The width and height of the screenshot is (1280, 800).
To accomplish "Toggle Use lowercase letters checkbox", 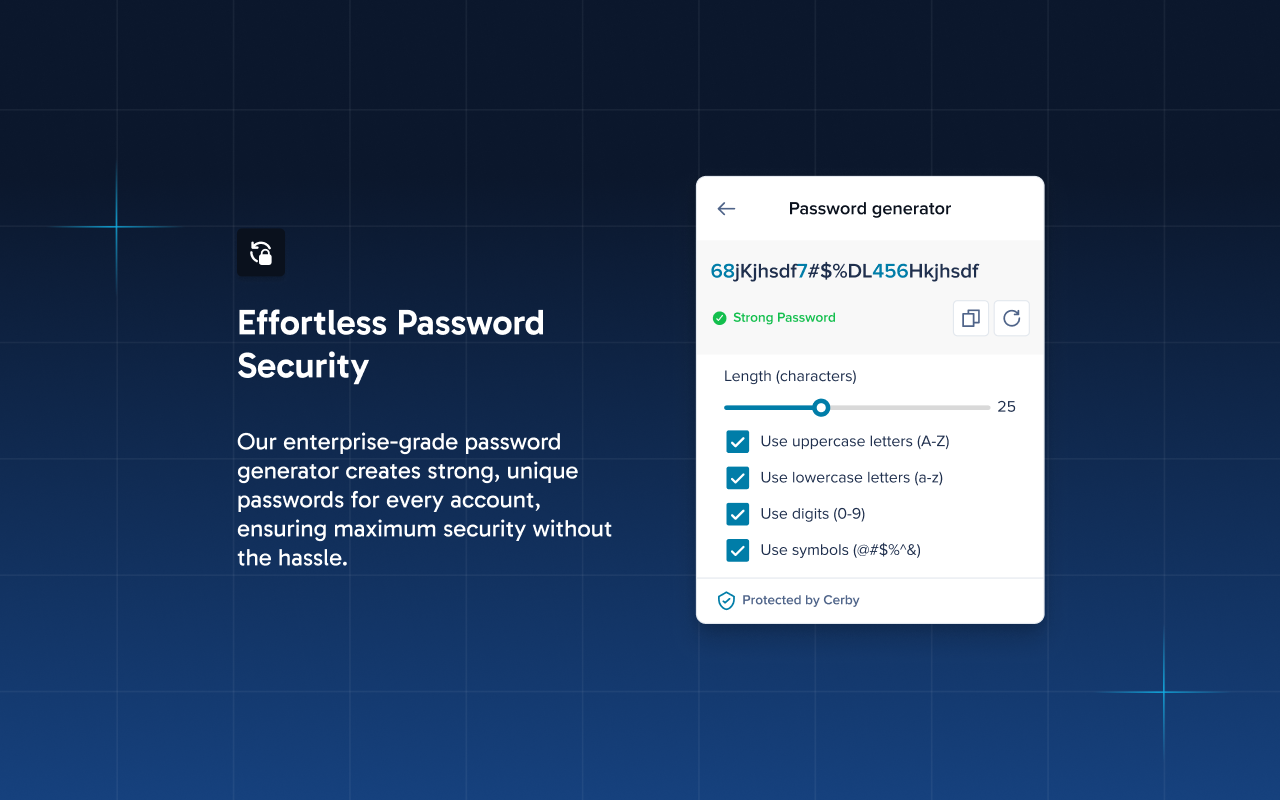I will pos(738,478).
